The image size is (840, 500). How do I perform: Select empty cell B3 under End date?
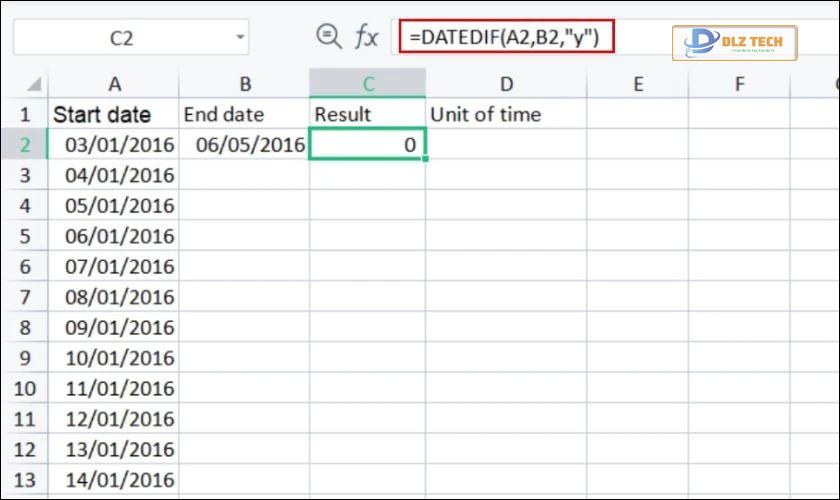pos(244,175)
